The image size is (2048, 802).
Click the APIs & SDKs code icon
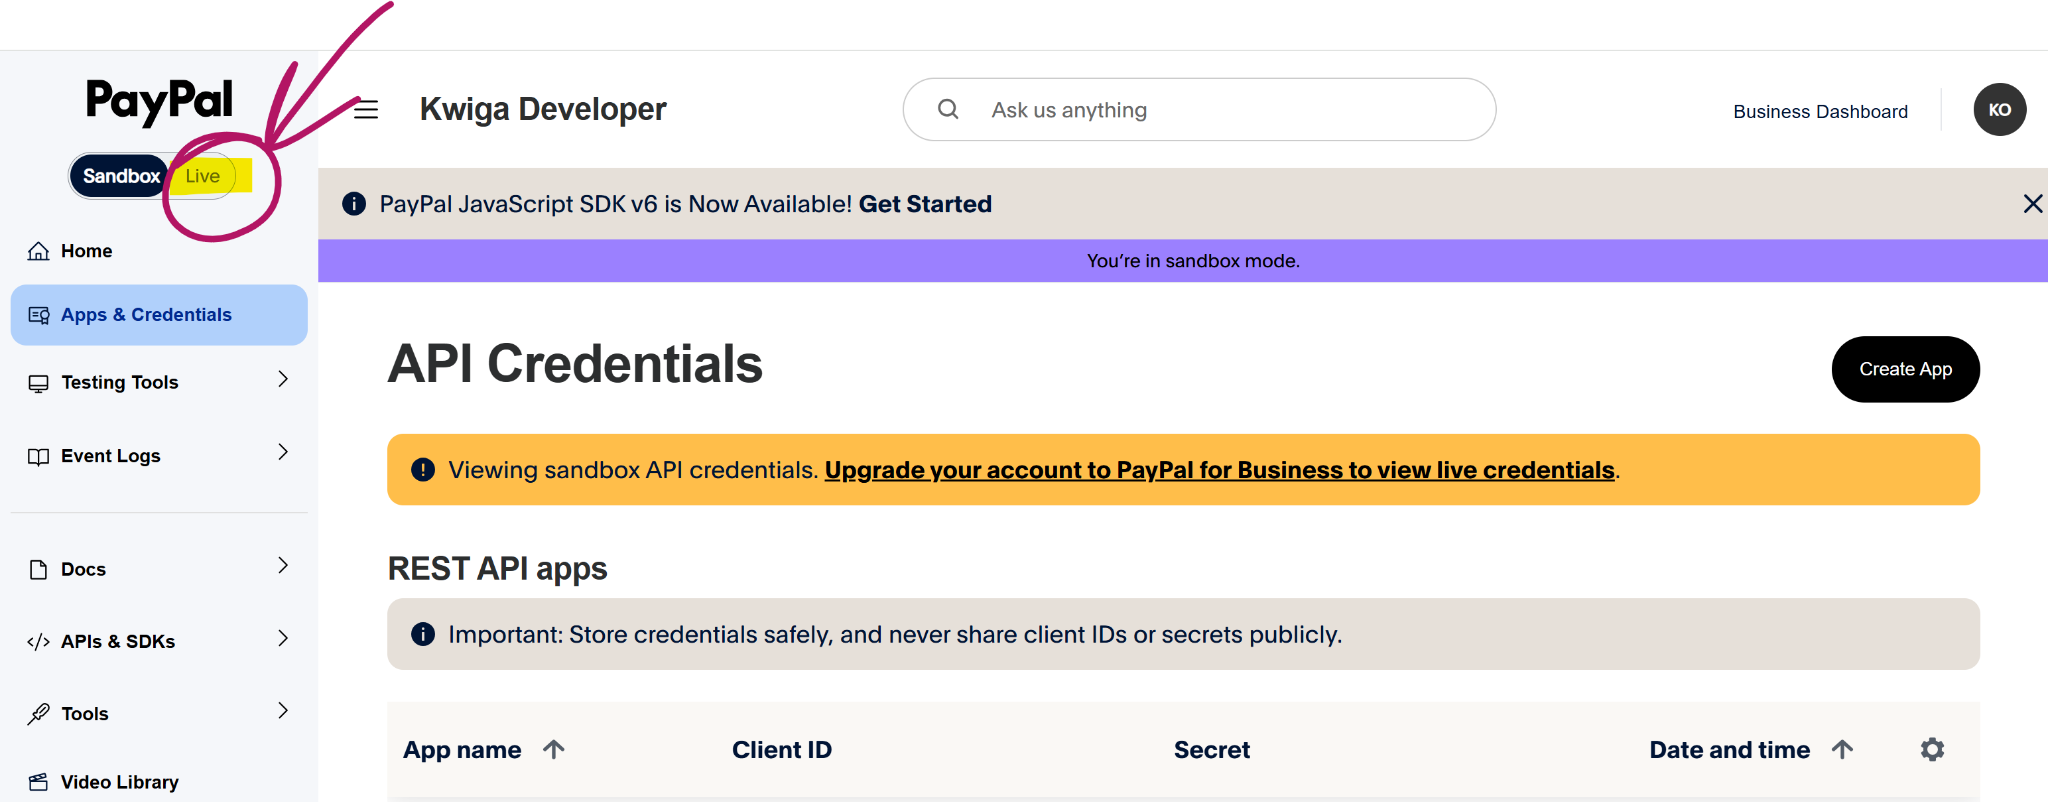pyautogui.click(x=38, y=642)
